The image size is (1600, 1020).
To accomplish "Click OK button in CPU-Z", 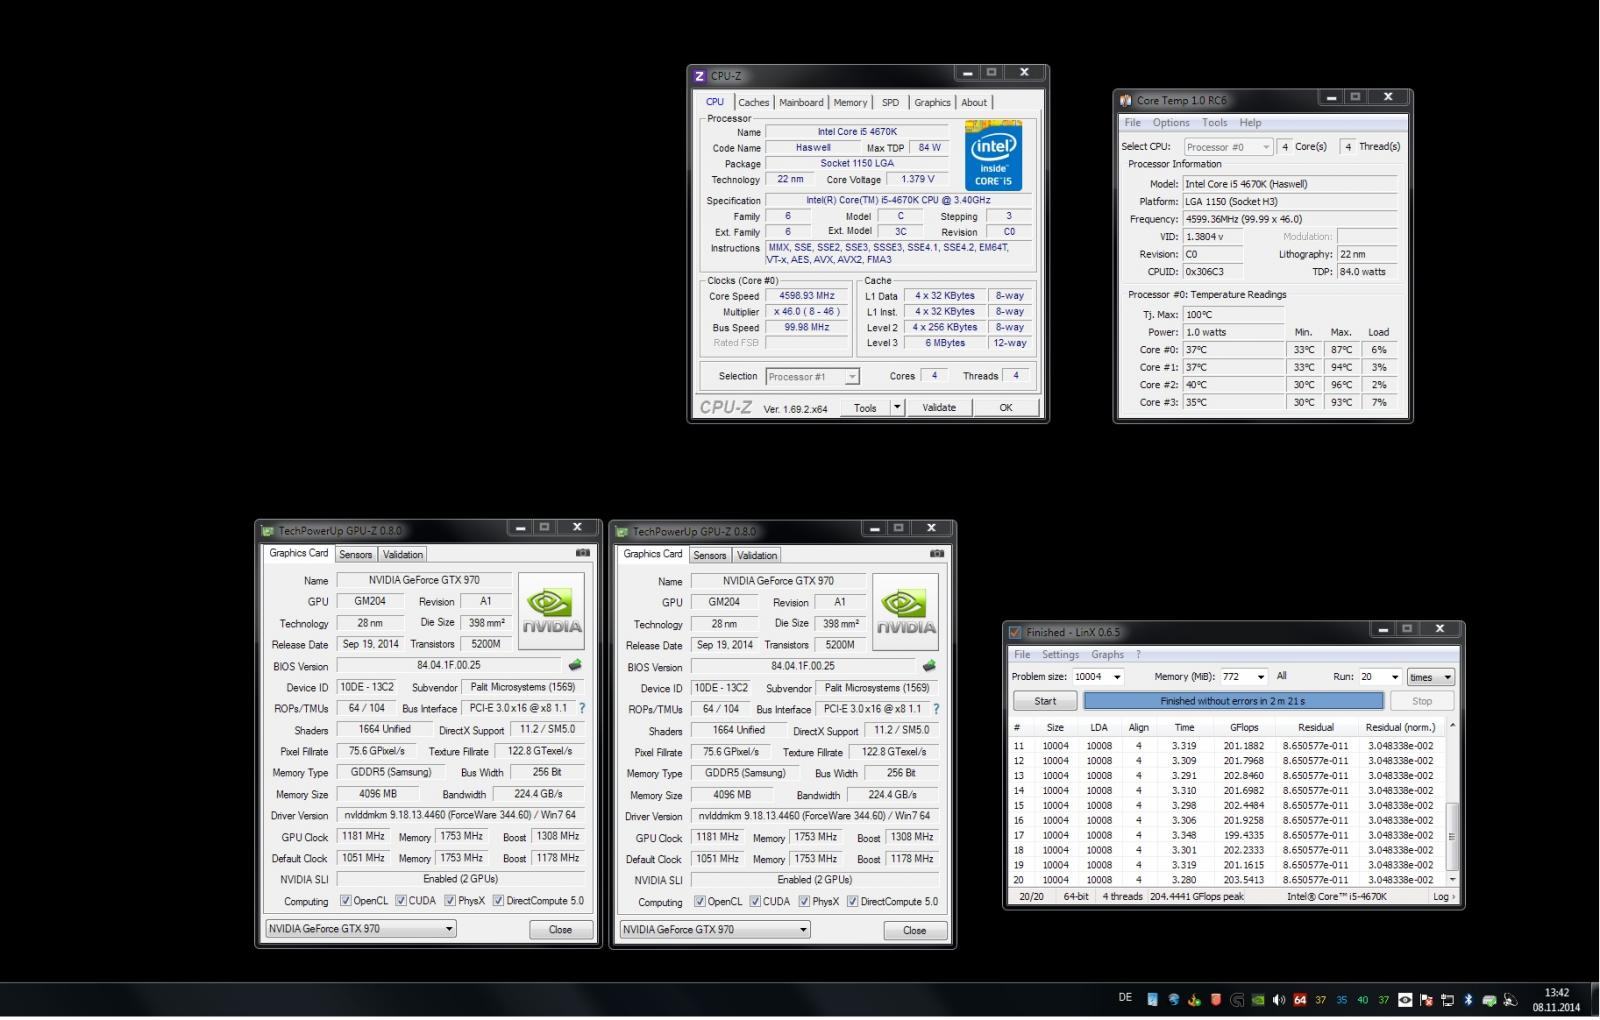I will [1006, 407].
